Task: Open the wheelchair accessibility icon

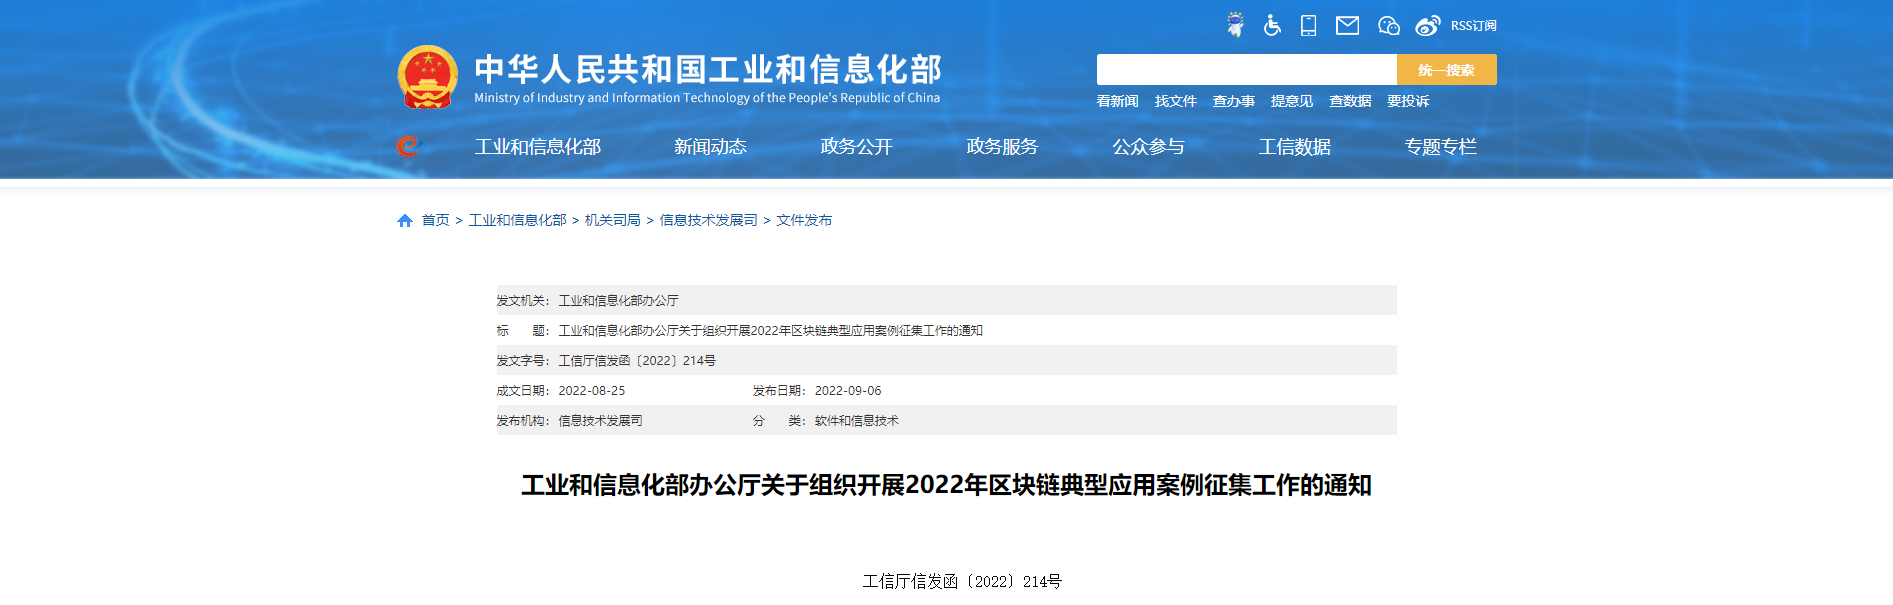Action: coord(1272,25)
